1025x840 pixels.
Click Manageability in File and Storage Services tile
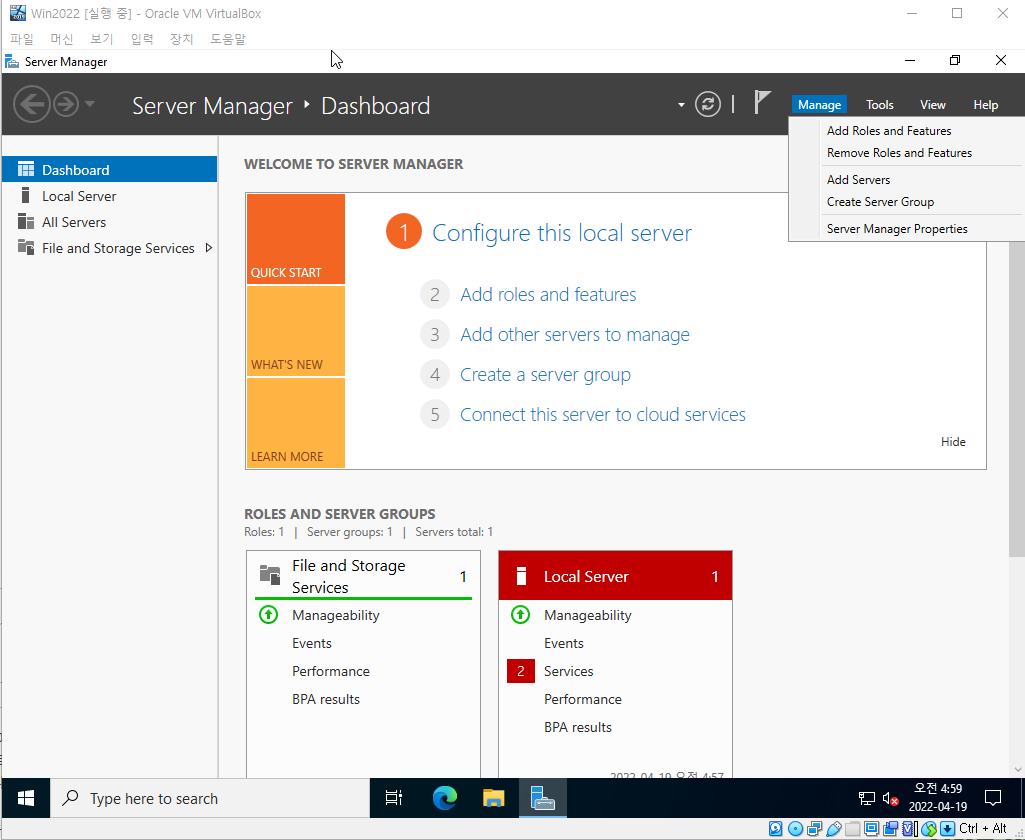[335, 615]
